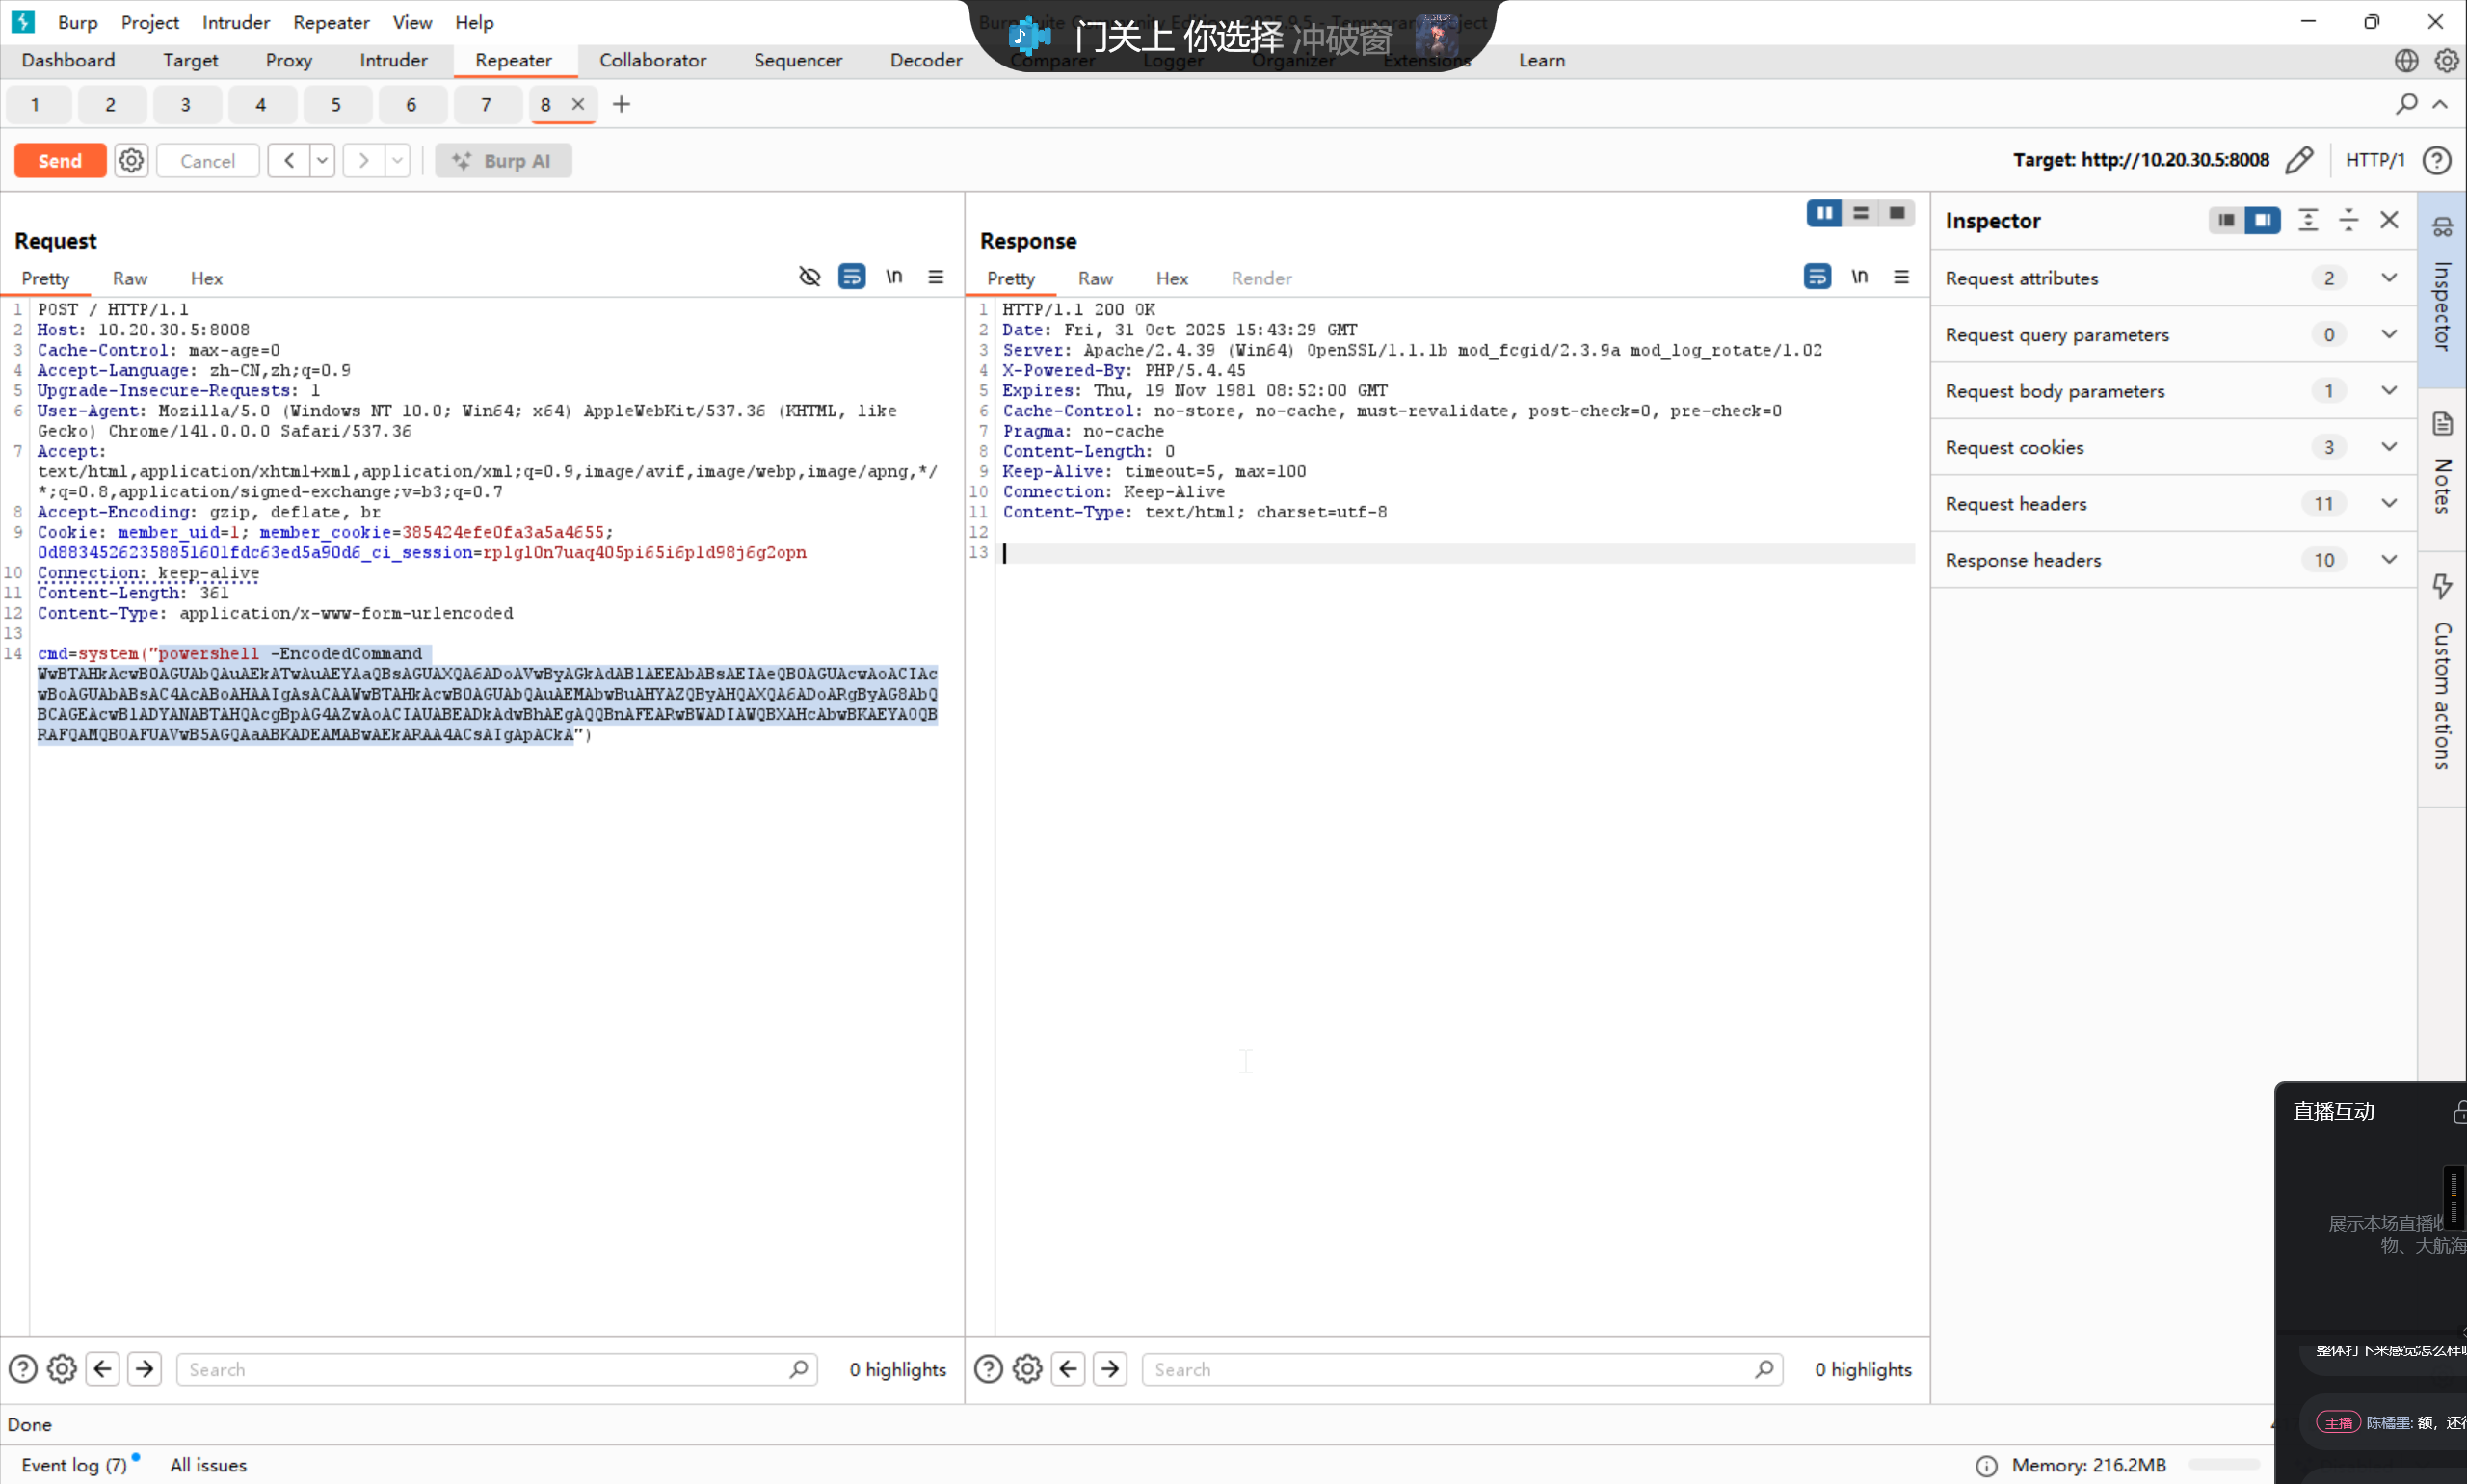Image resolution: width=2467 pixels, height=1484 pixels.
Task: Click the Repeater tab search magnifier icon
Action: (x=2406, y=104)
